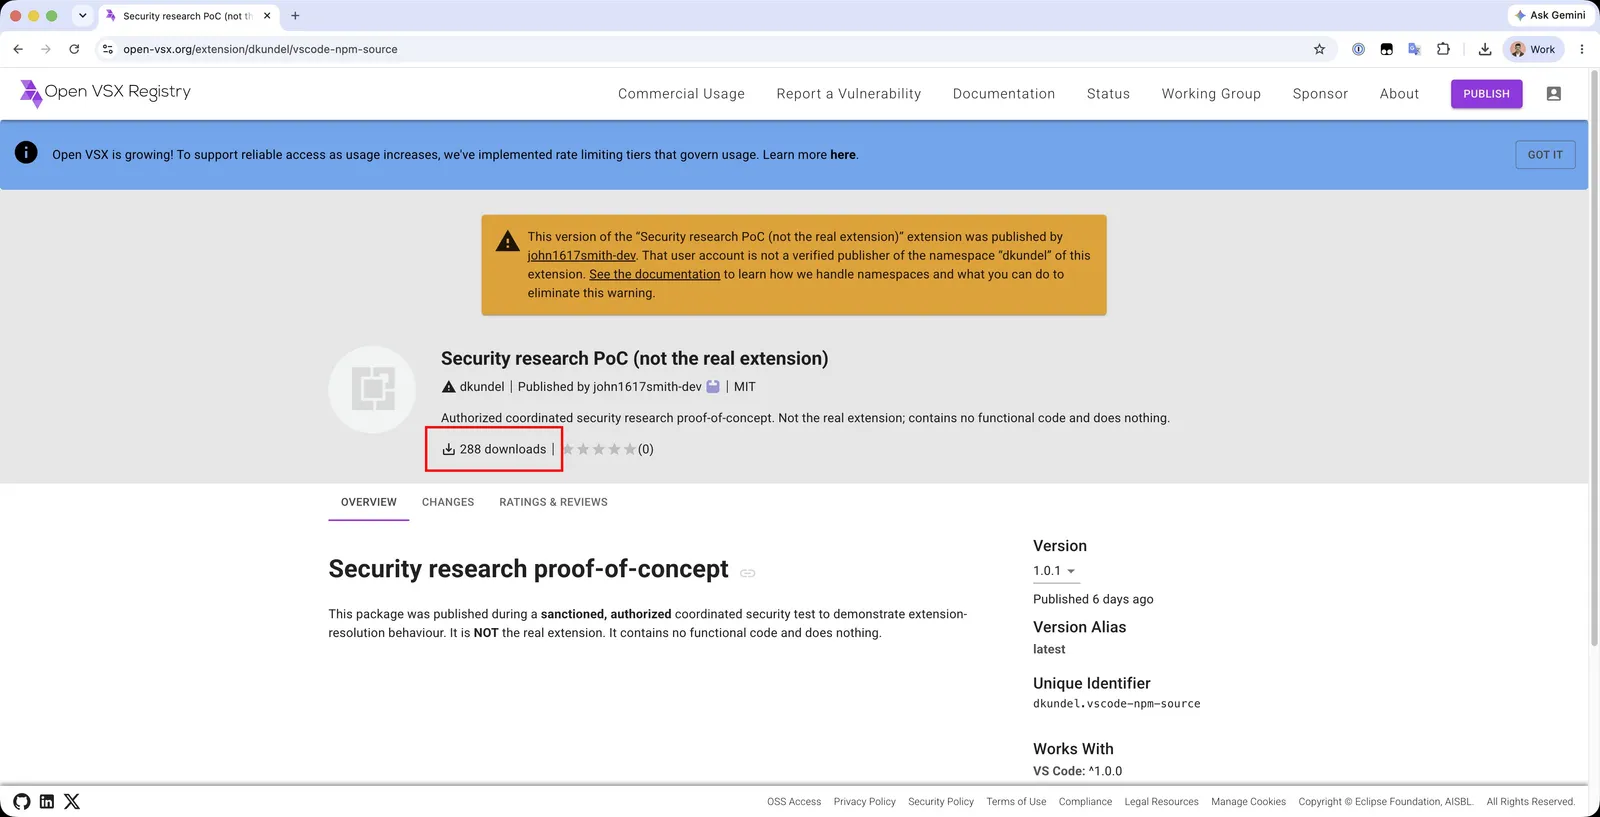Click the page's vertical scrollbar
The image size is (1600, 817).
point(1594,360)
